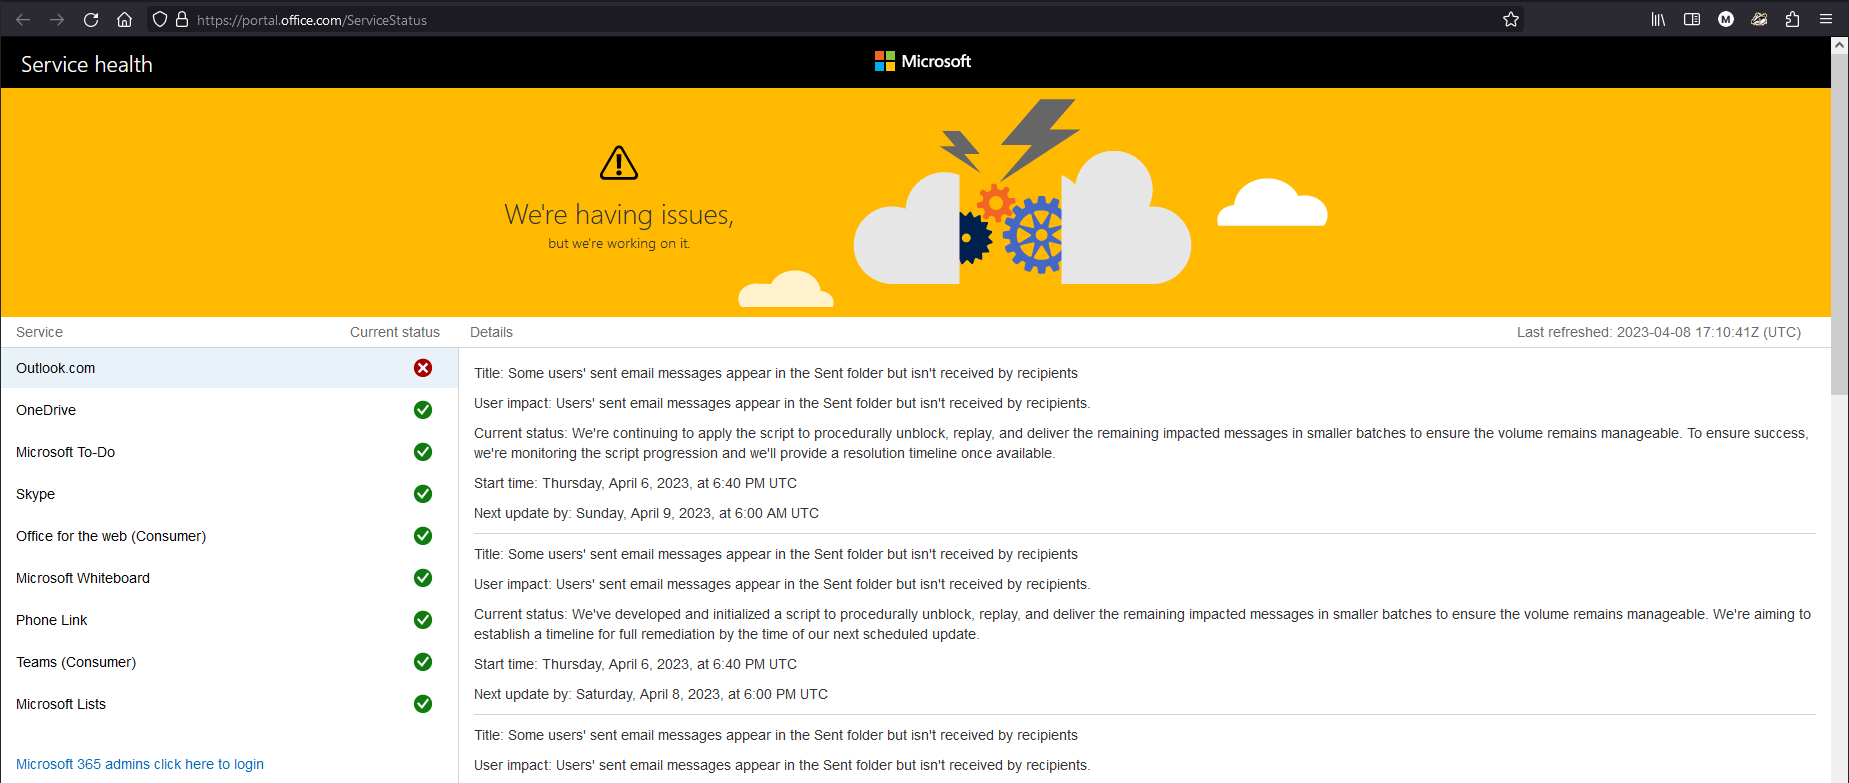
Task: Click the red error status icon for Outlook.com
Action: 423,368
